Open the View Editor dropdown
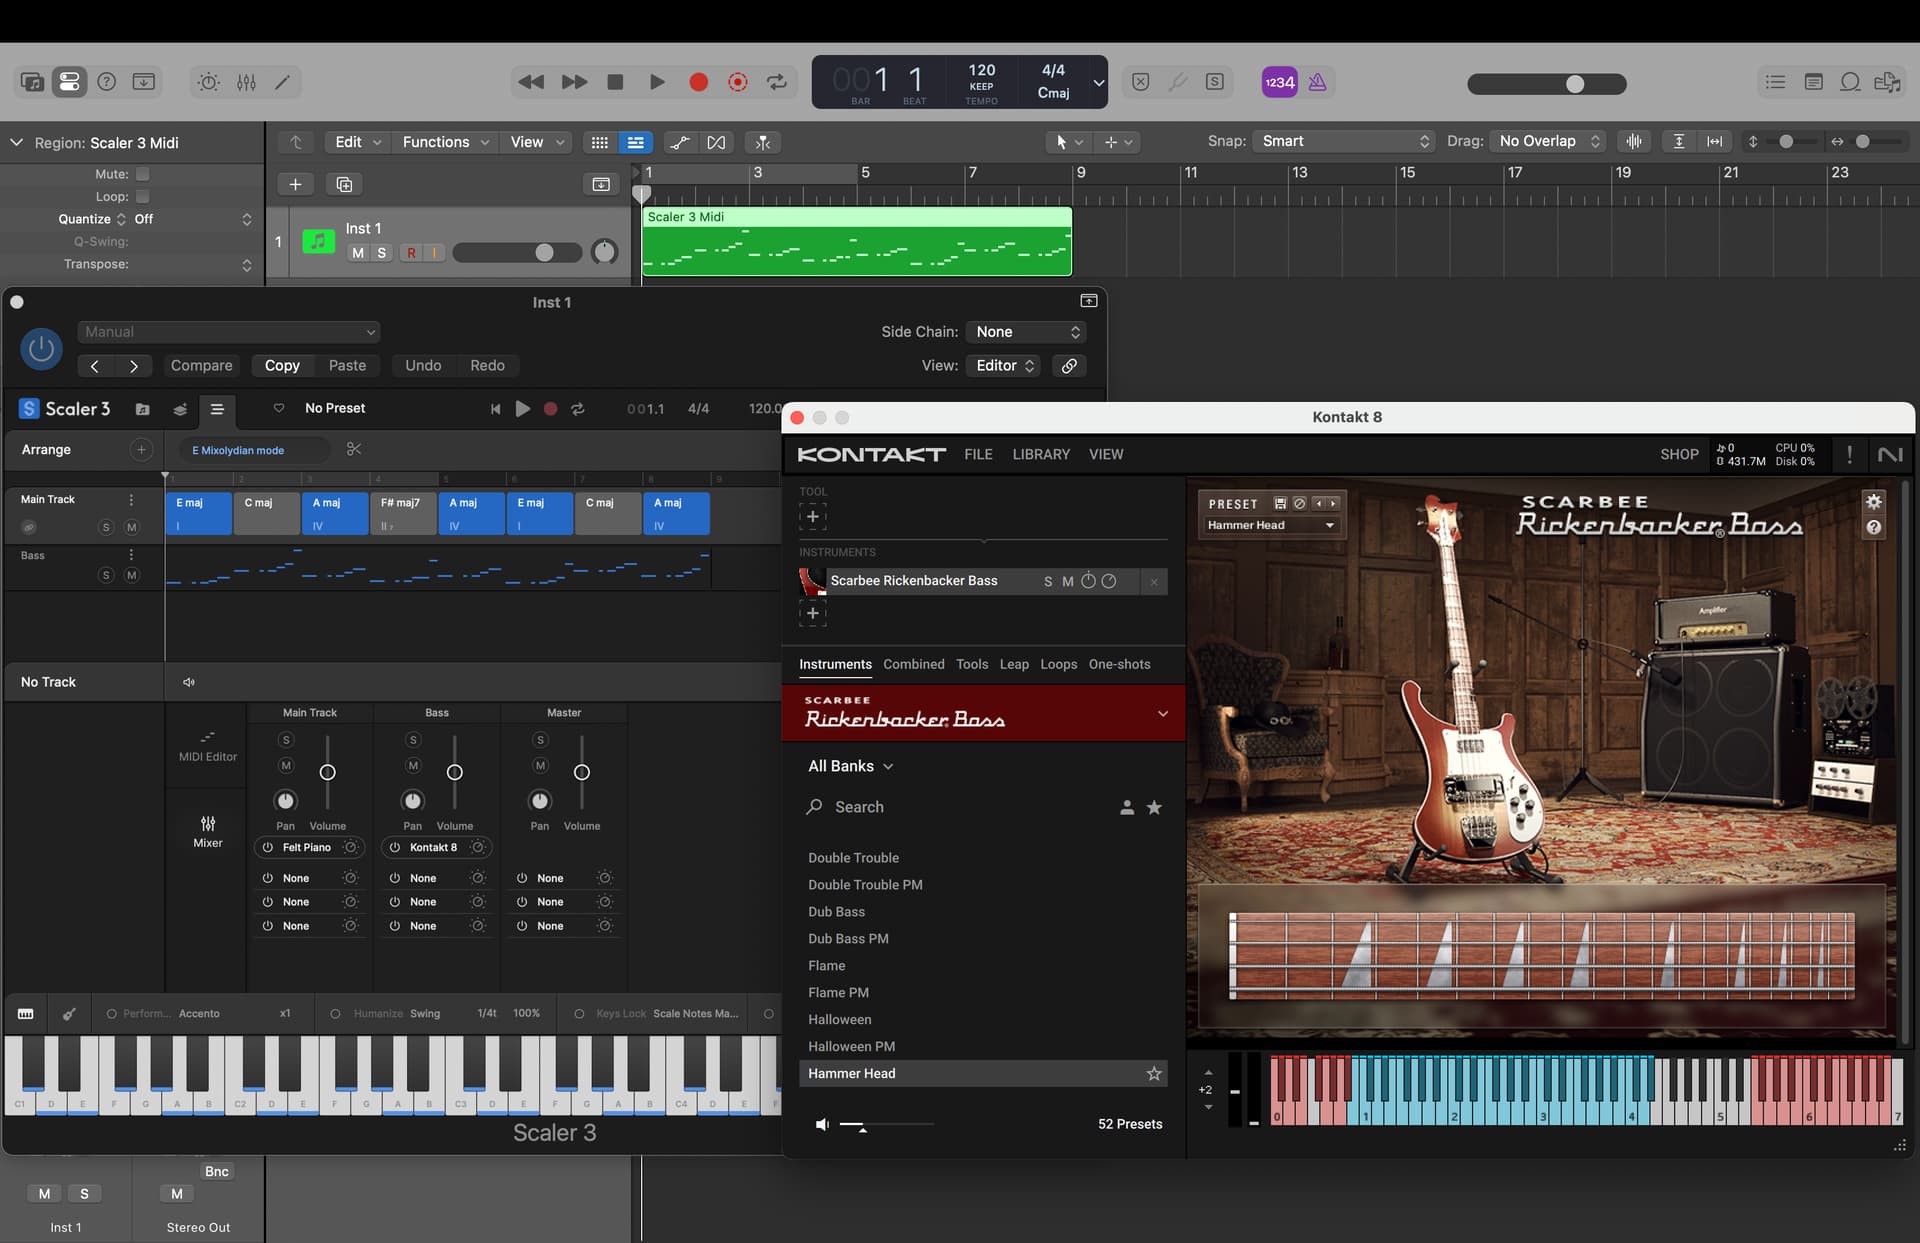 [x=1004, y=366]
